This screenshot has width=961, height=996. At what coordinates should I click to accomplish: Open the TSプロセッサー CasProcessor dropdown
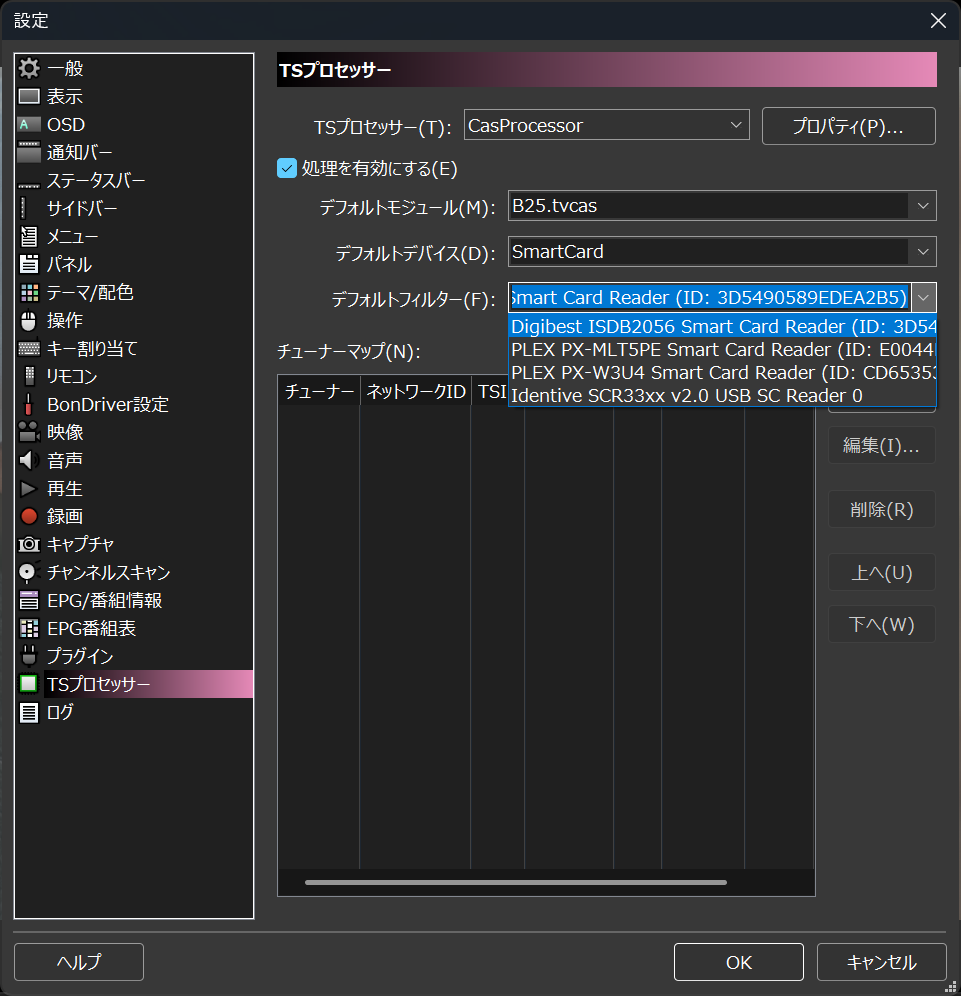click(x=607, y=125)
